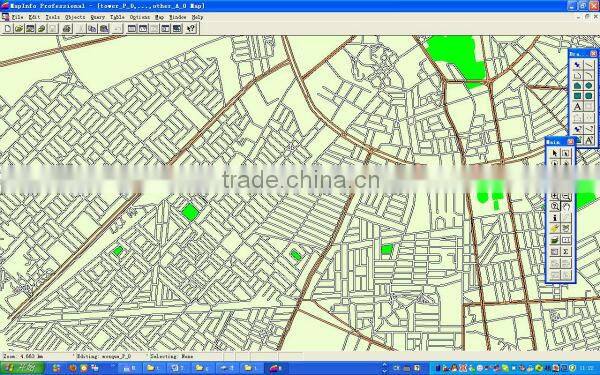
Task: Click the Open Table folder icon
Action: 19,29
